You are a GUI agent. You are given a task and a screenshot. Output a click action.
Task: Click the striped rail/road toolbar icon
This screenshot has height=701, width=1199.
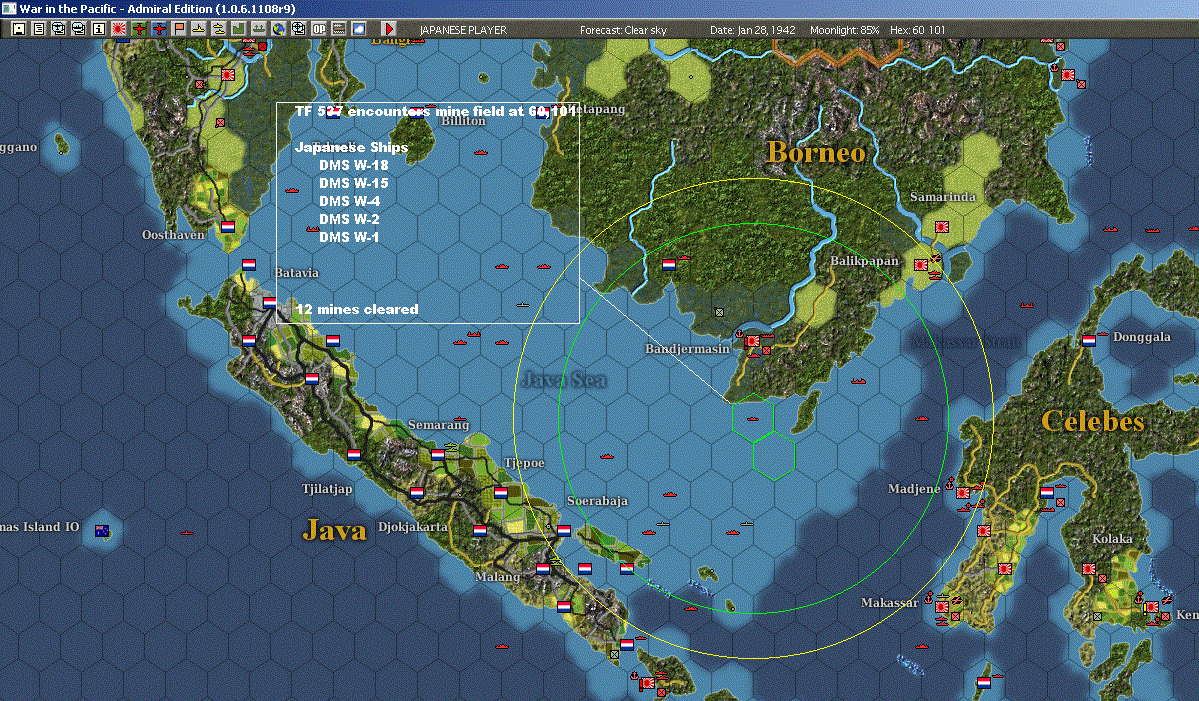point(339,29)
